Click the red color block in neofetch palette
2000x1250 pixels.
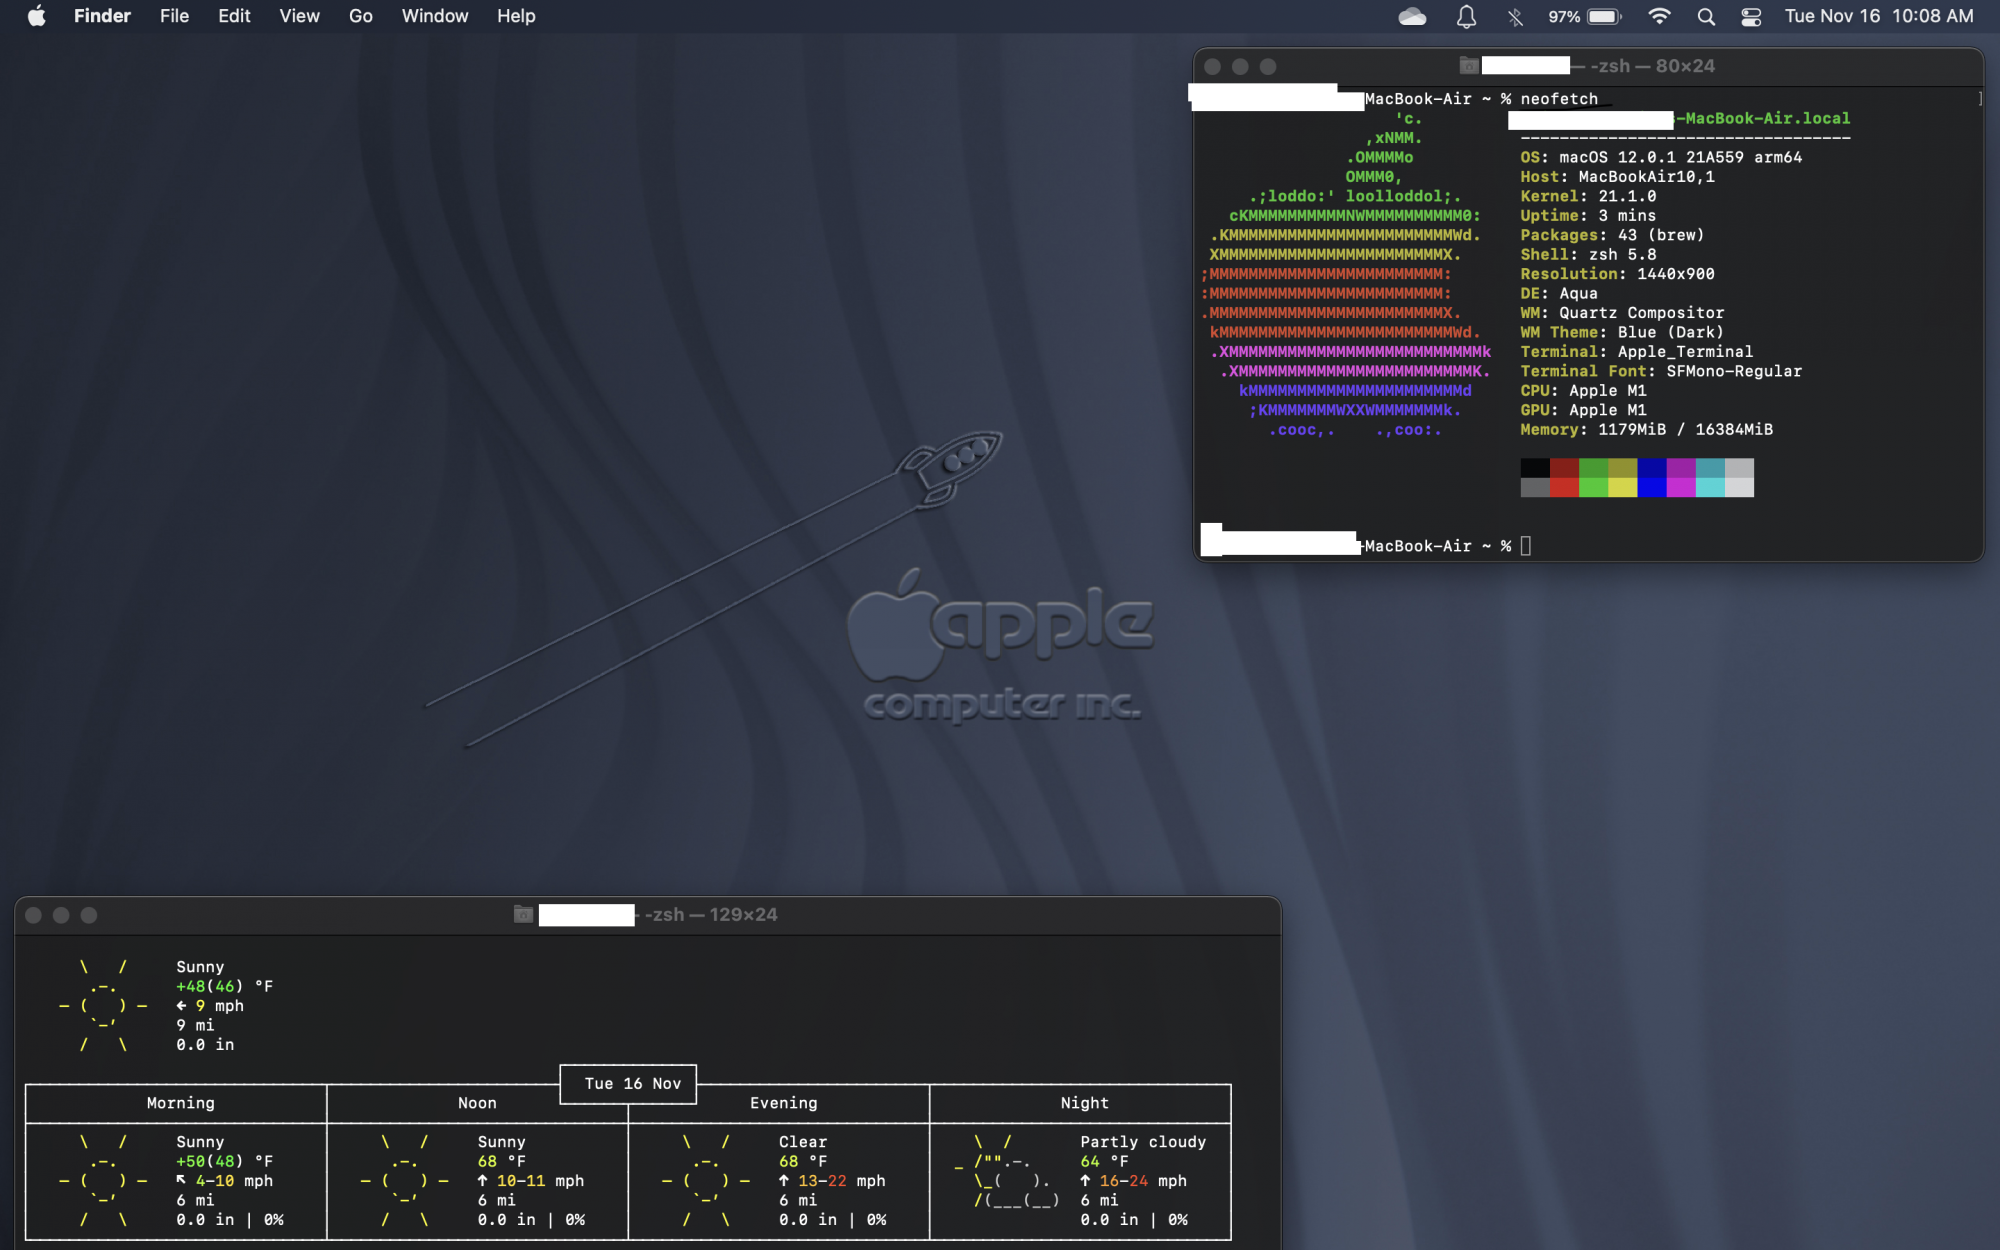pos(1564,487)
